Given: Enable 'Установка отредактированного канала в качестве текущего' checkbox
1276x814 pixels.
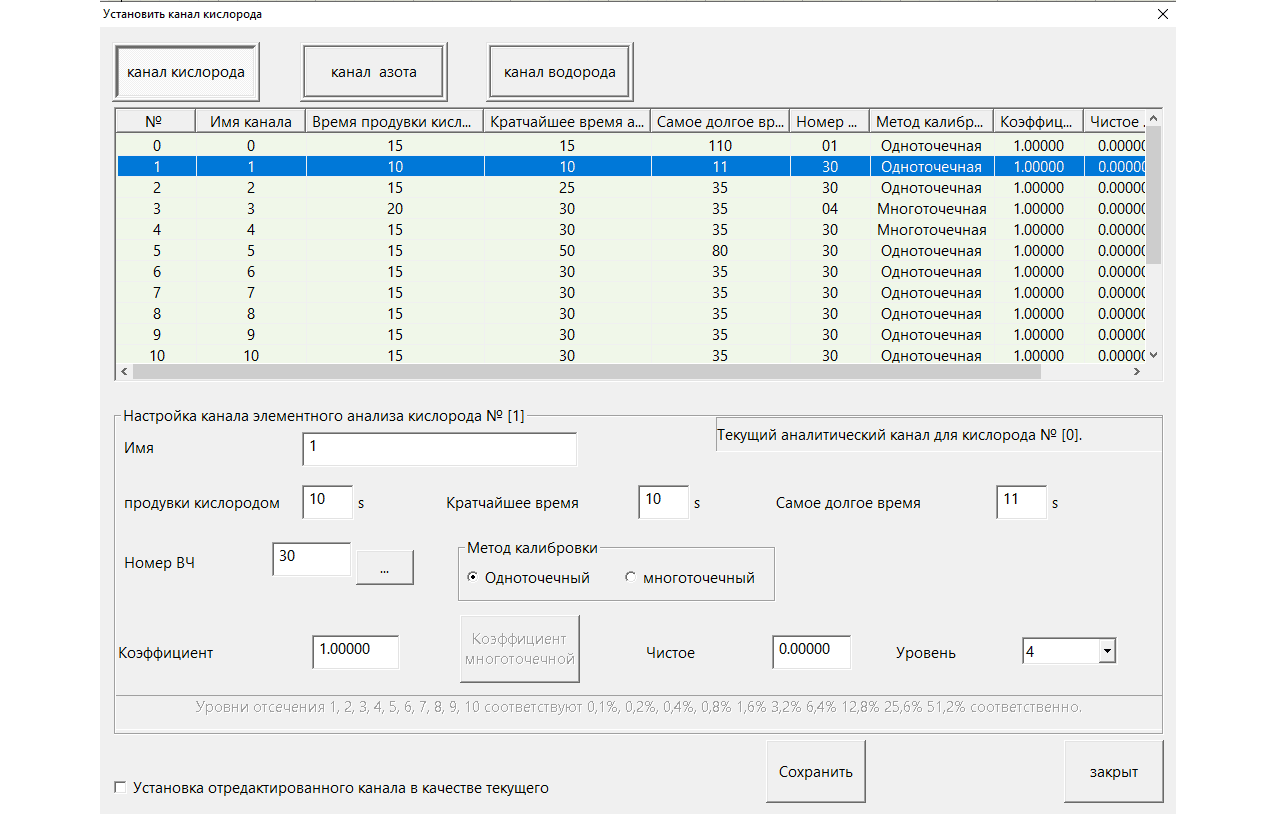Looking at the screenshot, I should click(121, 788).
